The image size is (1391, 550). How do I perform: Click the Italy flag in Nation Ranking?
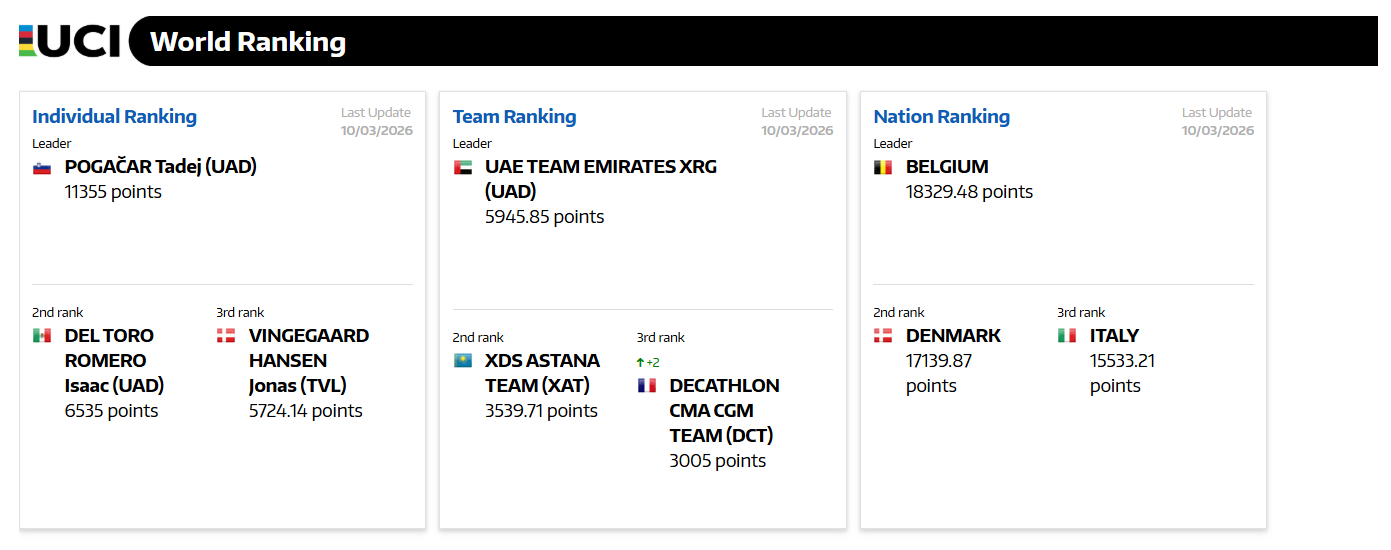pyautogui.click(x=1067, y=336)
